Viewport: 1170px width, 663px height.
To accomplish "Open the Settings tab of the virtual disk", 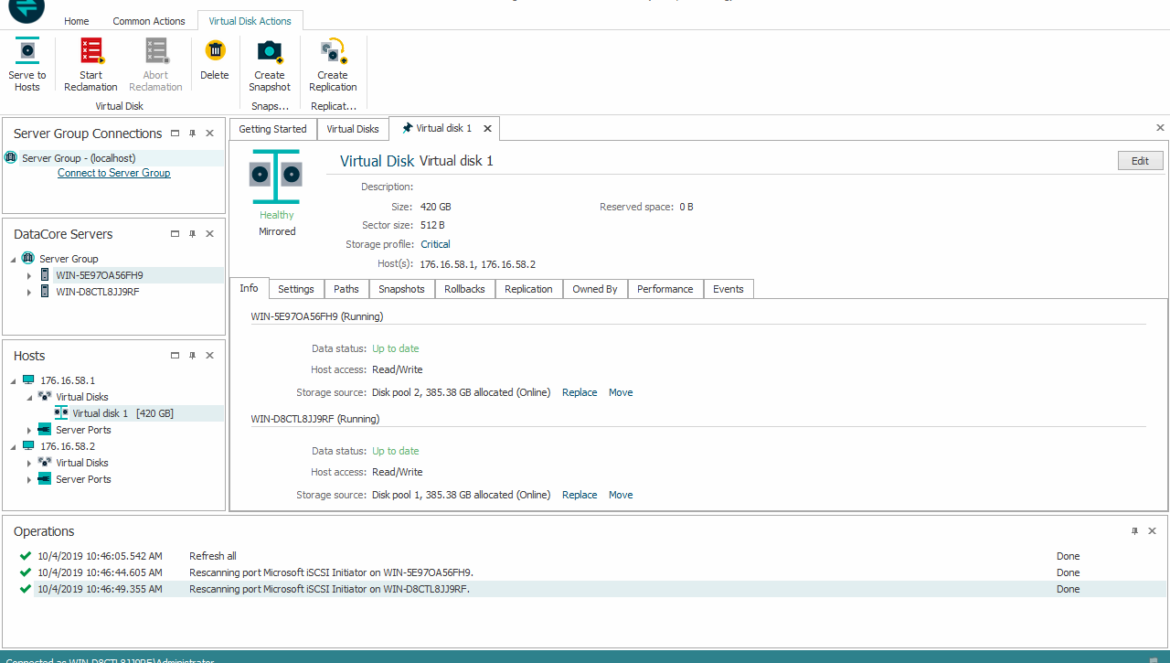I will click(296, 289).
